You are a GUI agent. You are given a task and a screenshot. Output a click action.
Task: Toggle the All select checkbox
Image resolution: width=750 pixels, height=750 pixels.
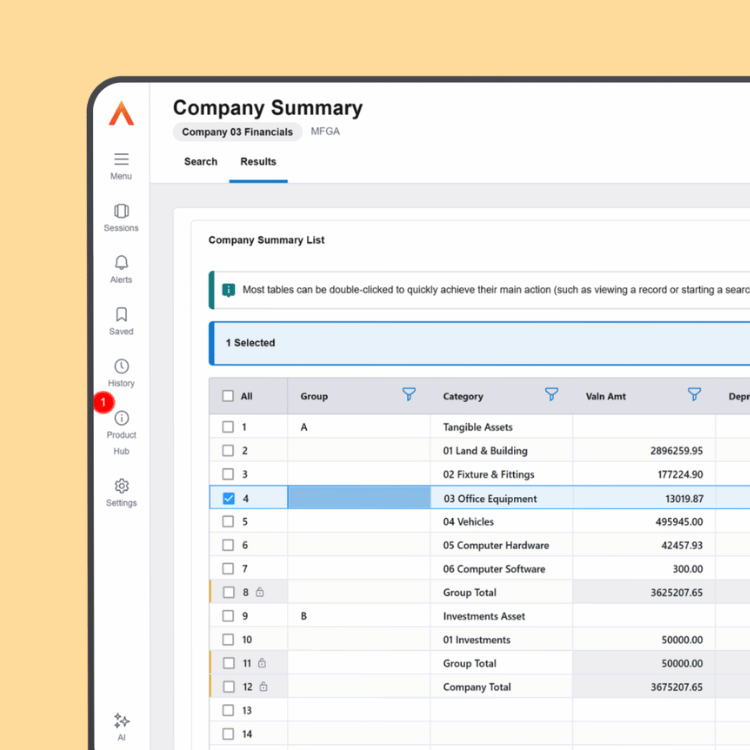228,396
